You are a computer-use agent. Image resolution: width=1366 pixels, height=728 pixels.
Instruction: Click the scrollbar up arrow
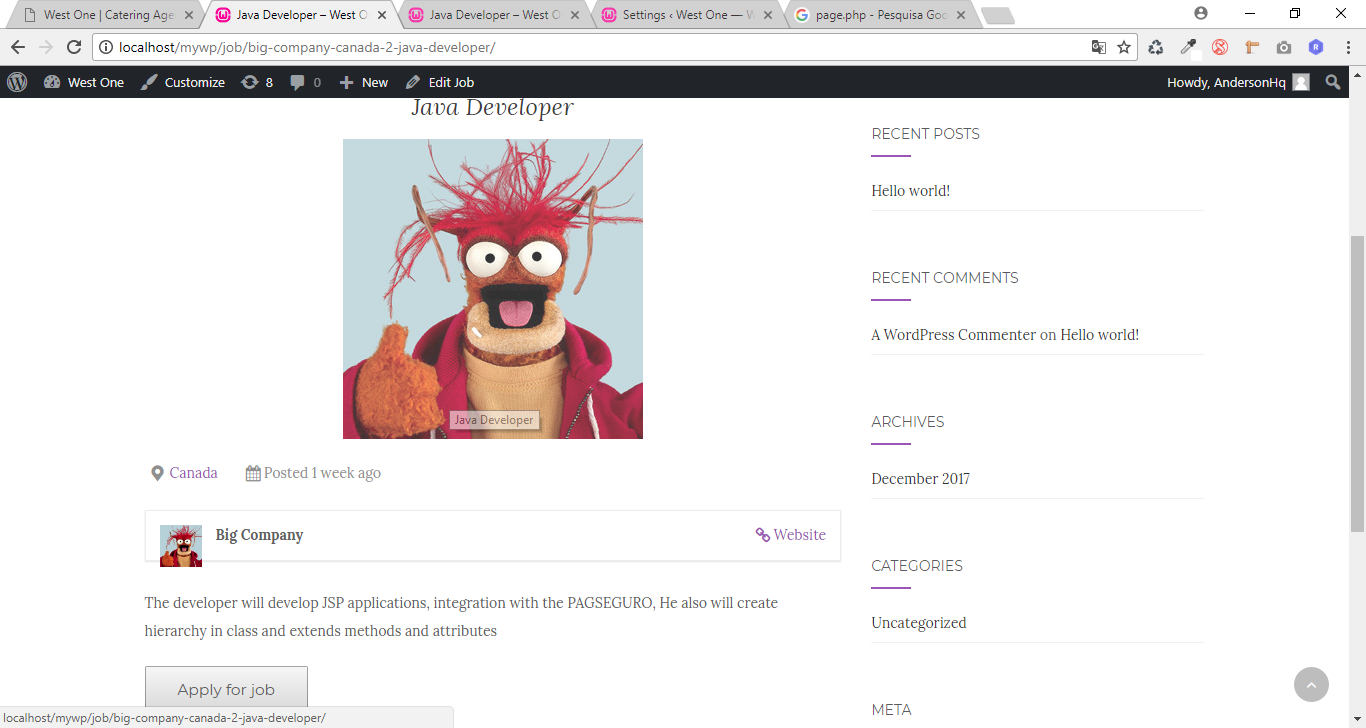point(1357,74)
